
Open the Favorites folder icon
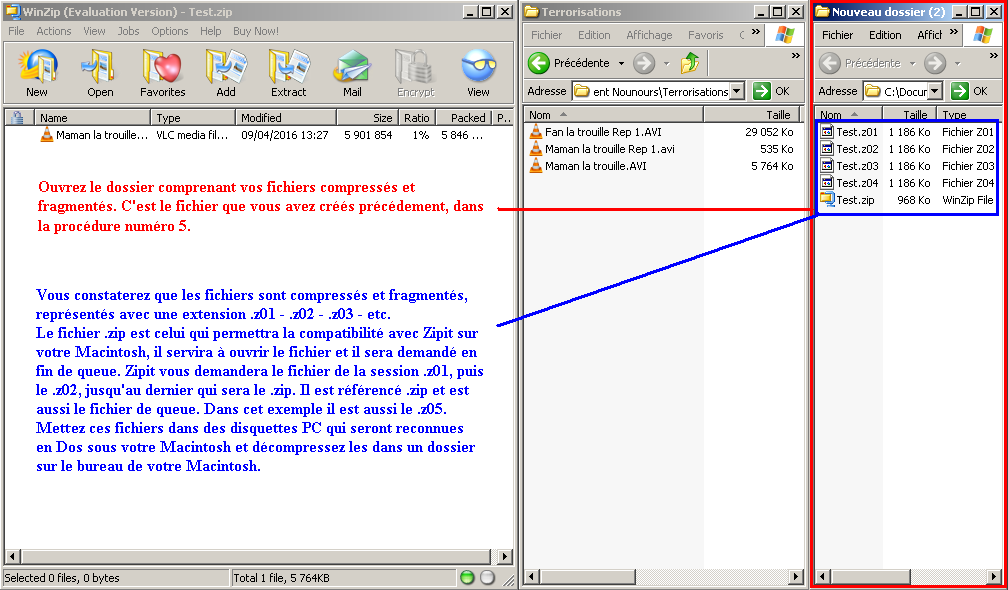coord(162,73)
